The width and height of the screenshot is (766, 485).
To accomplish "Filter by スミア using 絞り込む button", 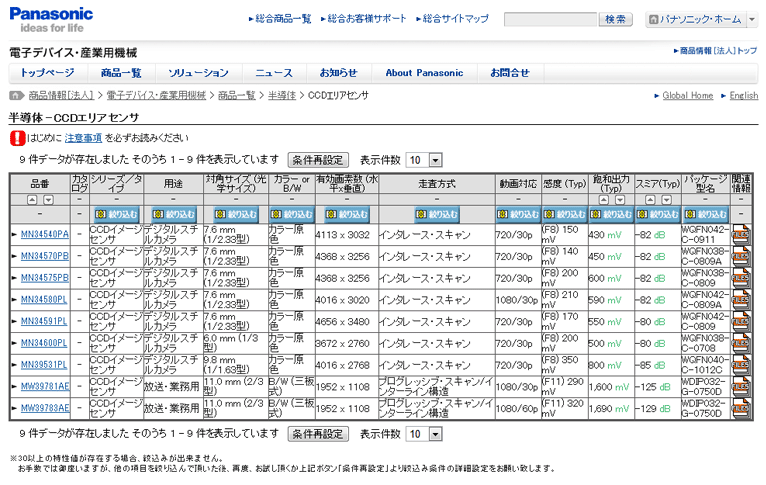I will pyautogui.click(x=658, y=214).
